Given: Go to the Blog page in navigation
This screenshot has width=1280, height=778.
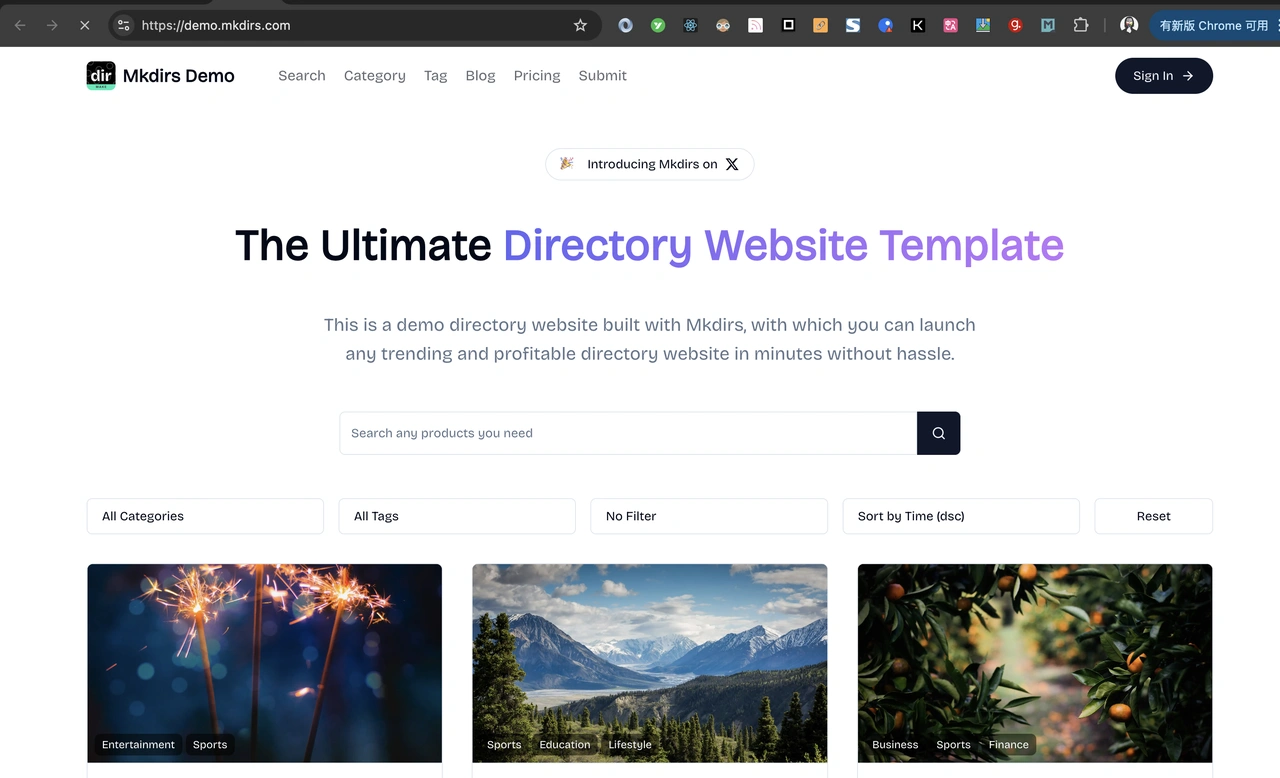Looking at the screenshot, I should (480, 76).
